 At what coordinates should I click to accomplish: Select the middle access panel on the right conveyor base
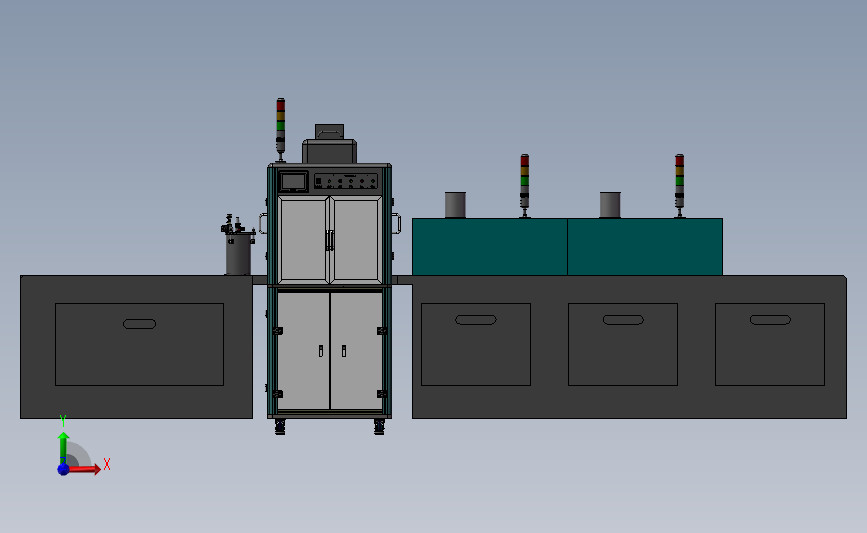(623, 344)
